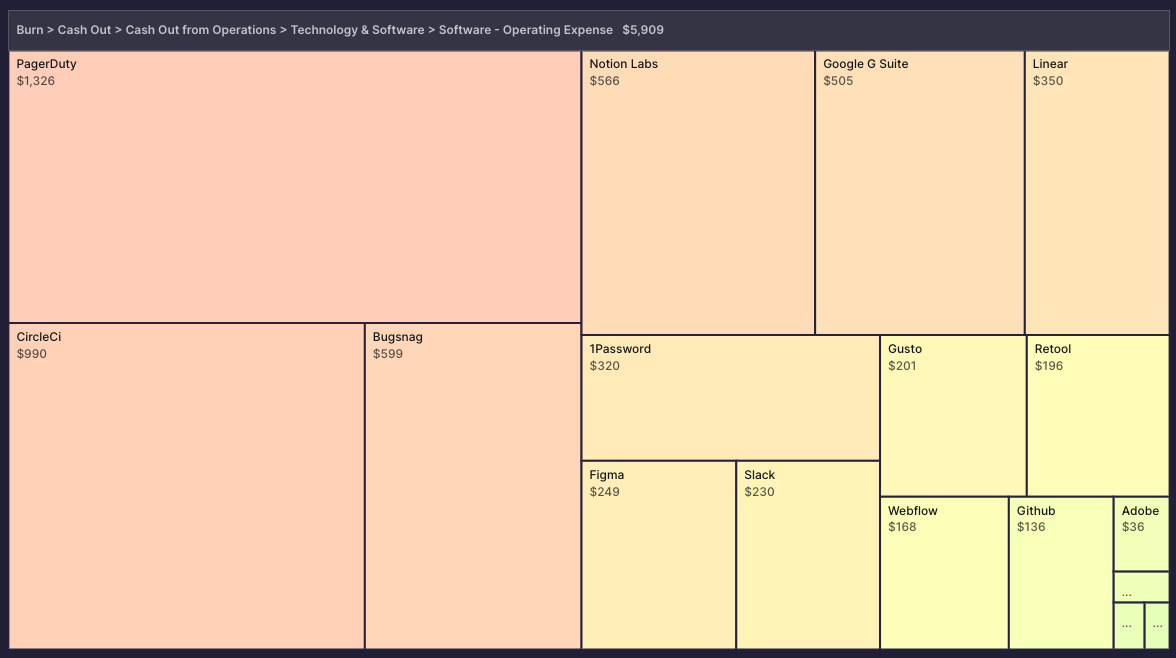
Task: Select Software - Operating Expense breadcrumb
Action: pyautogui.click(x=526, y=30)
